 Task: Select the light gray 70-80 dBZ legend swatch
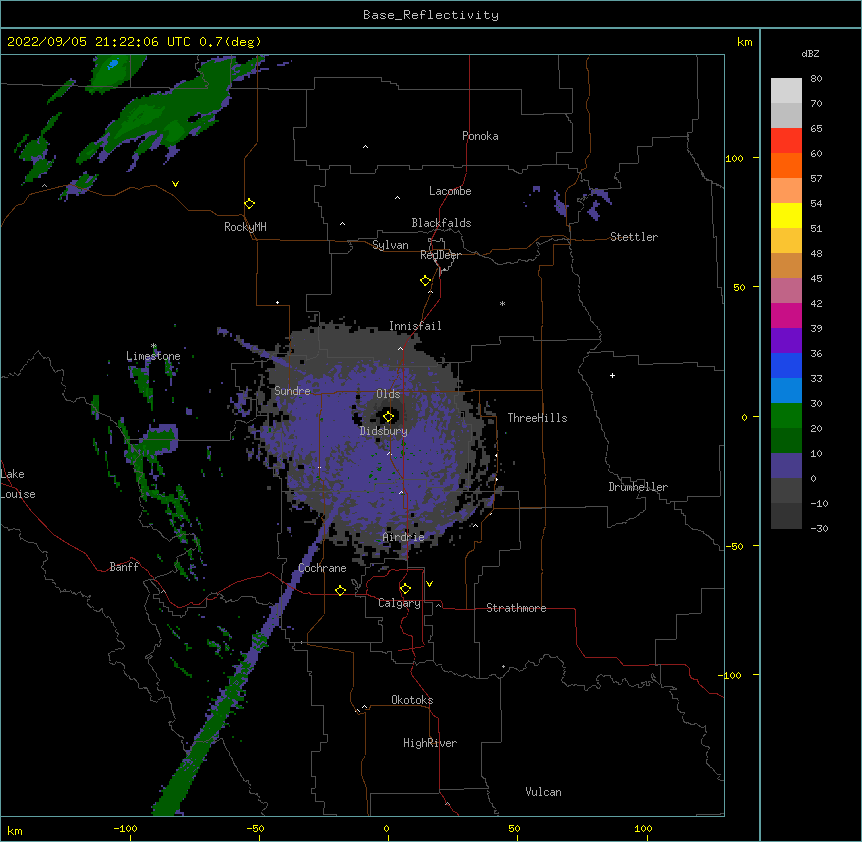[786, 91]
